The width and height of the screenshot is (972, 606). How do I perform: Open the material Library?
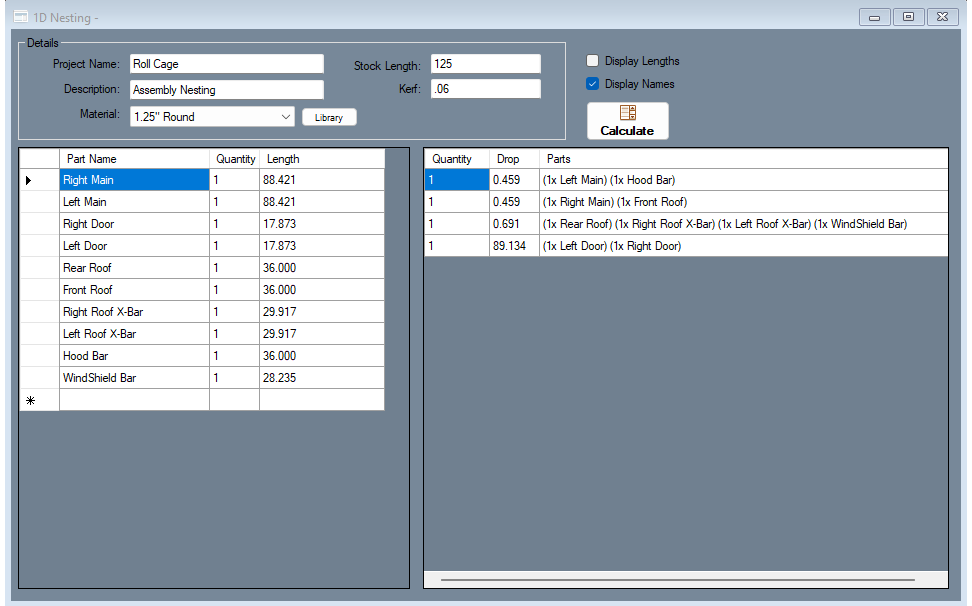pyautogui.click(x=329, y=117)
